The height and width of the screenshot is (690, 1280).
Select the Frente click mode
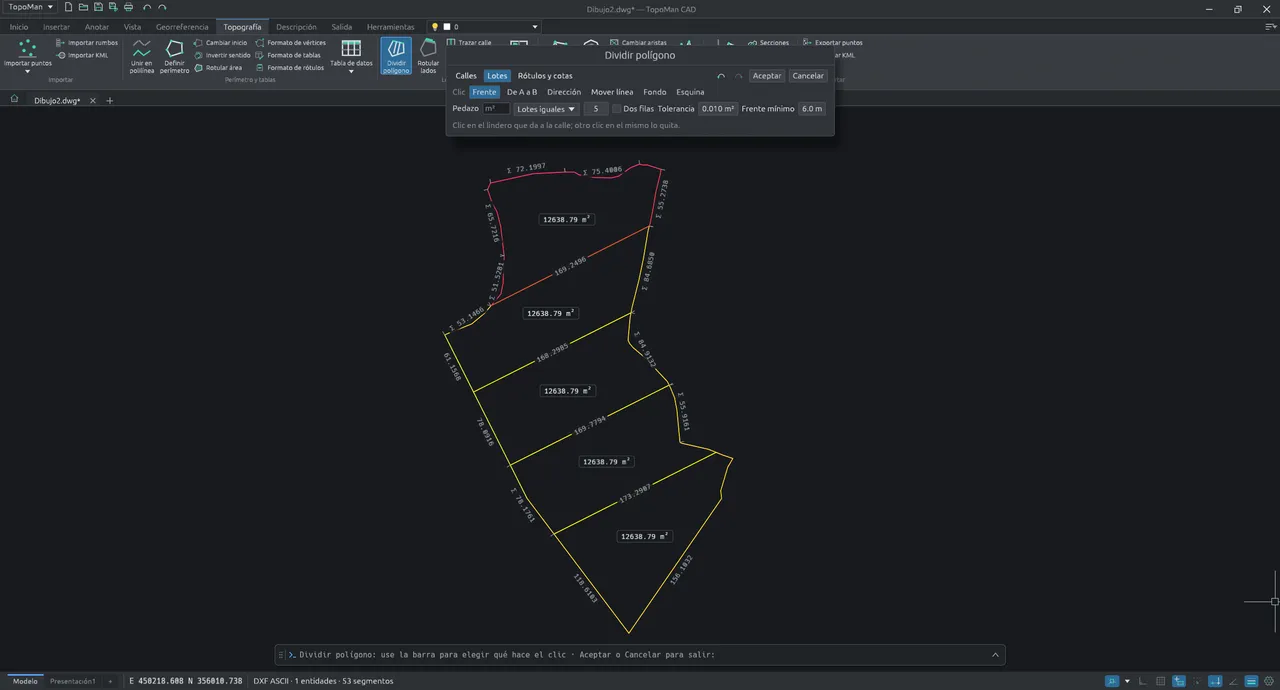[x=484, y=92]
